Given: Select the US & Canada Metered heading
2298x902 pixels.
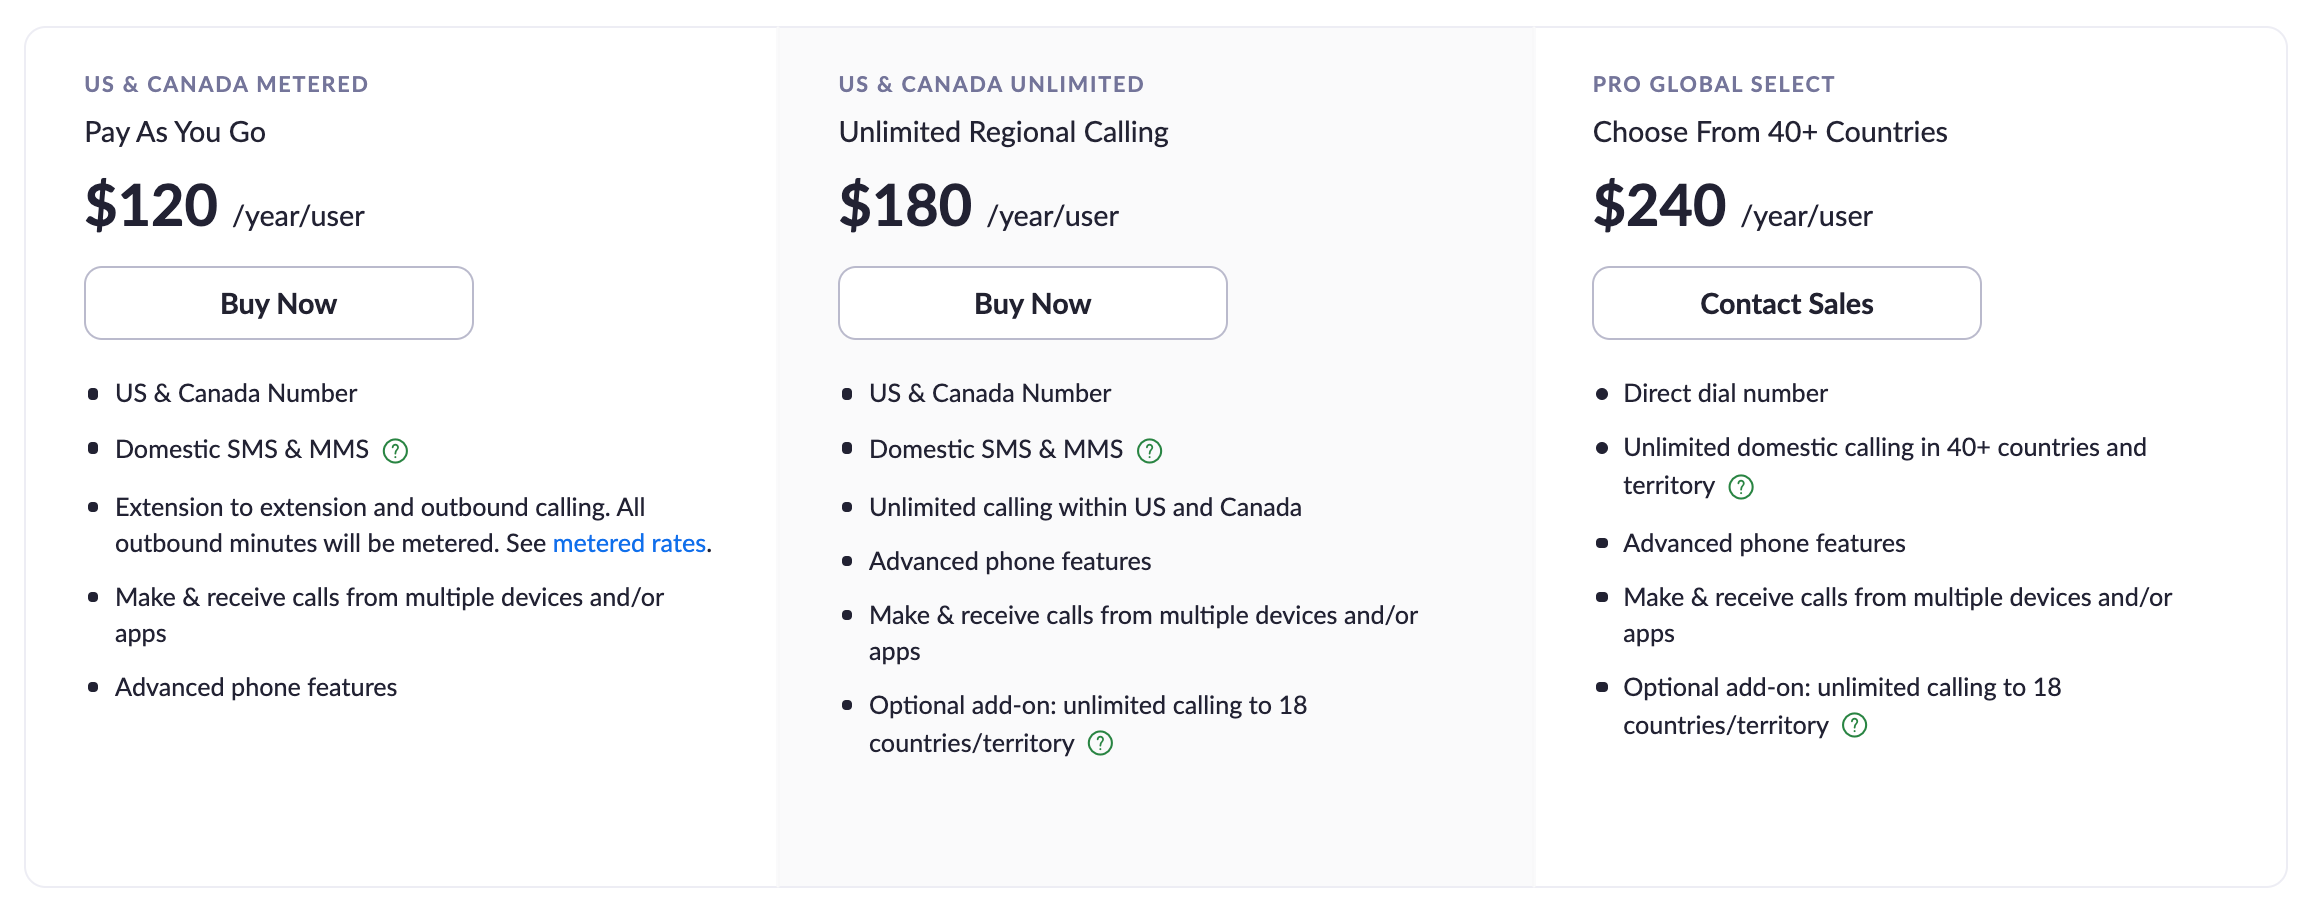Looking at the screenshot, I should [x=227, y=84].
